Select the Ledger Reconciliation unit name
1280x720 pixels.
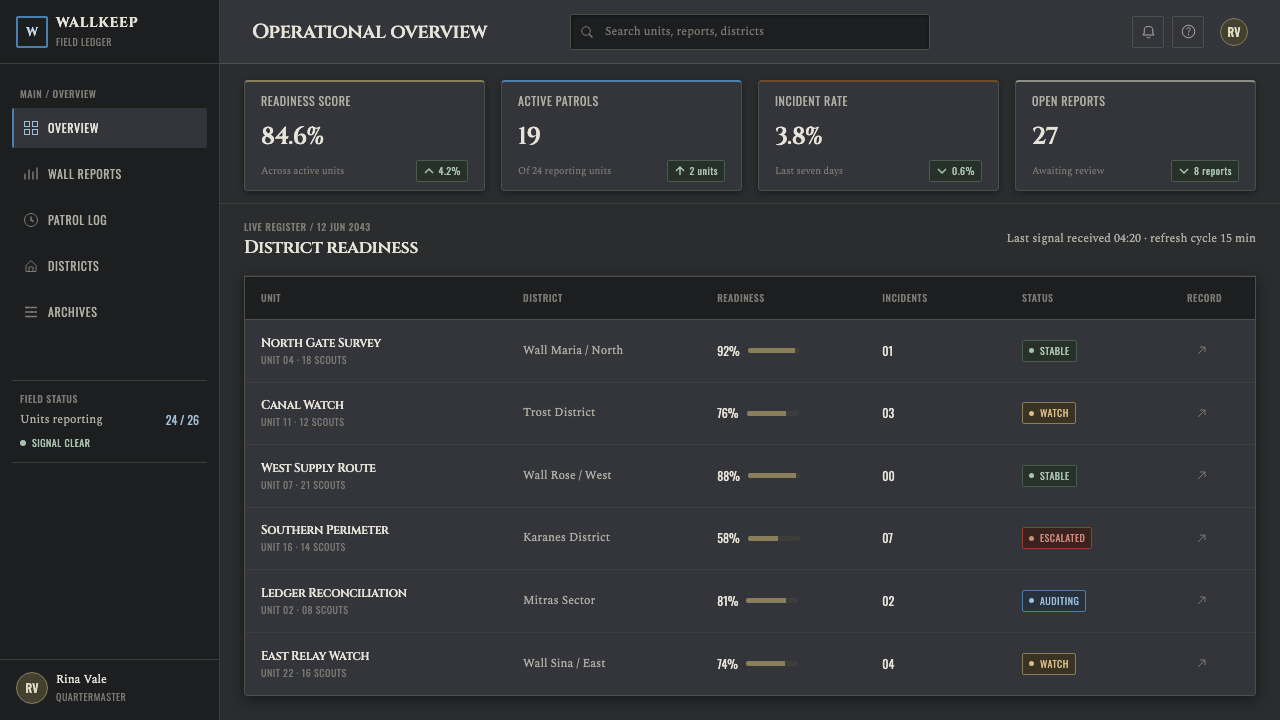tap(334, 593)
